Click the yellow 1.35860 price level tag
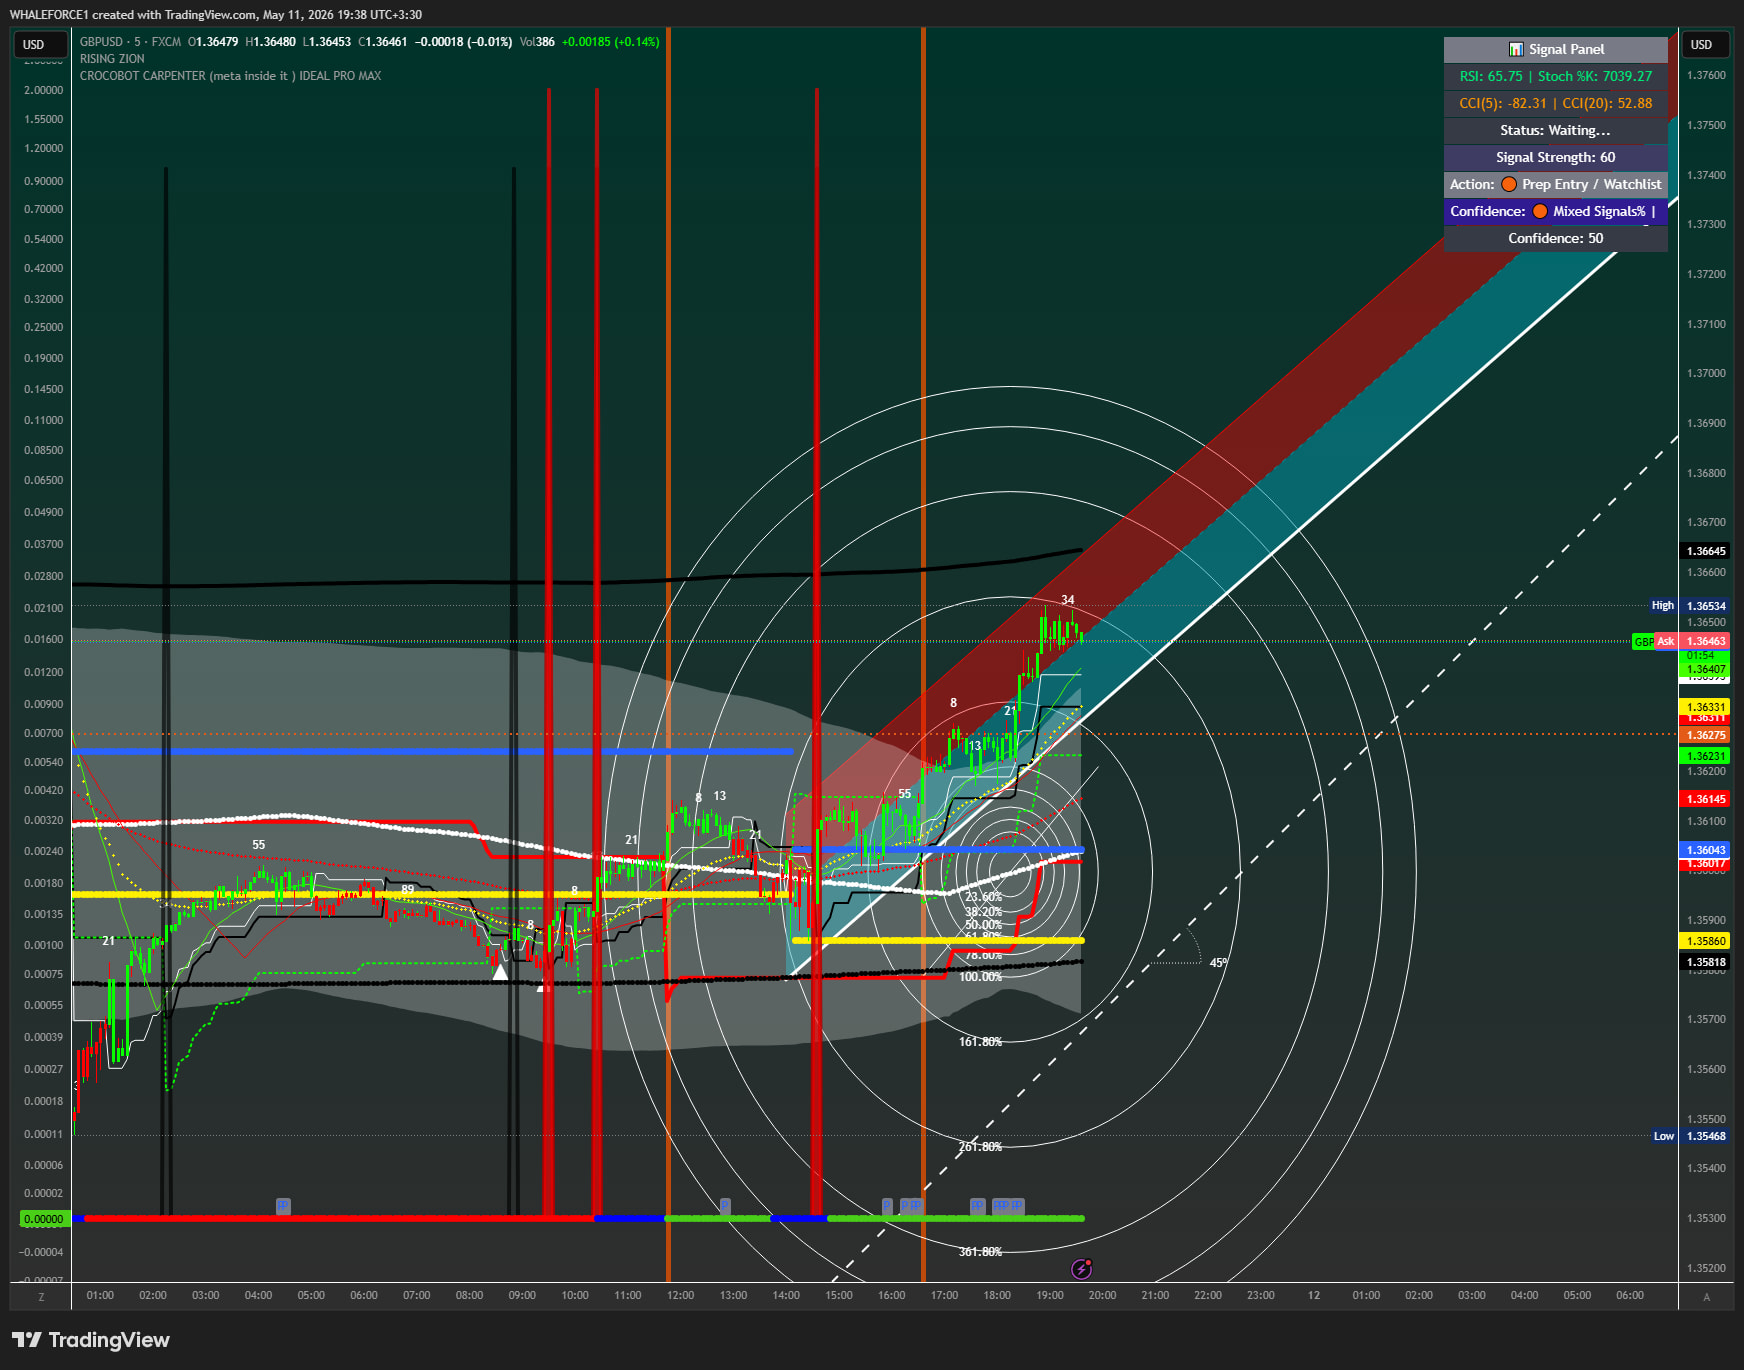The height and width of the screenshot is (1370, 1744). tap(1705, 941)
